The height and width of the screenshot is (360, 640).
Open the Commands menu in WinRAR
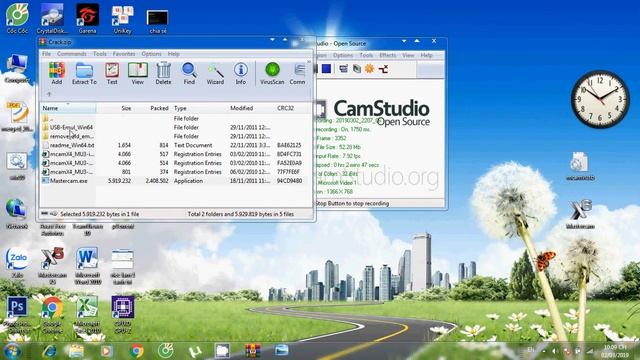pos(71,54)
